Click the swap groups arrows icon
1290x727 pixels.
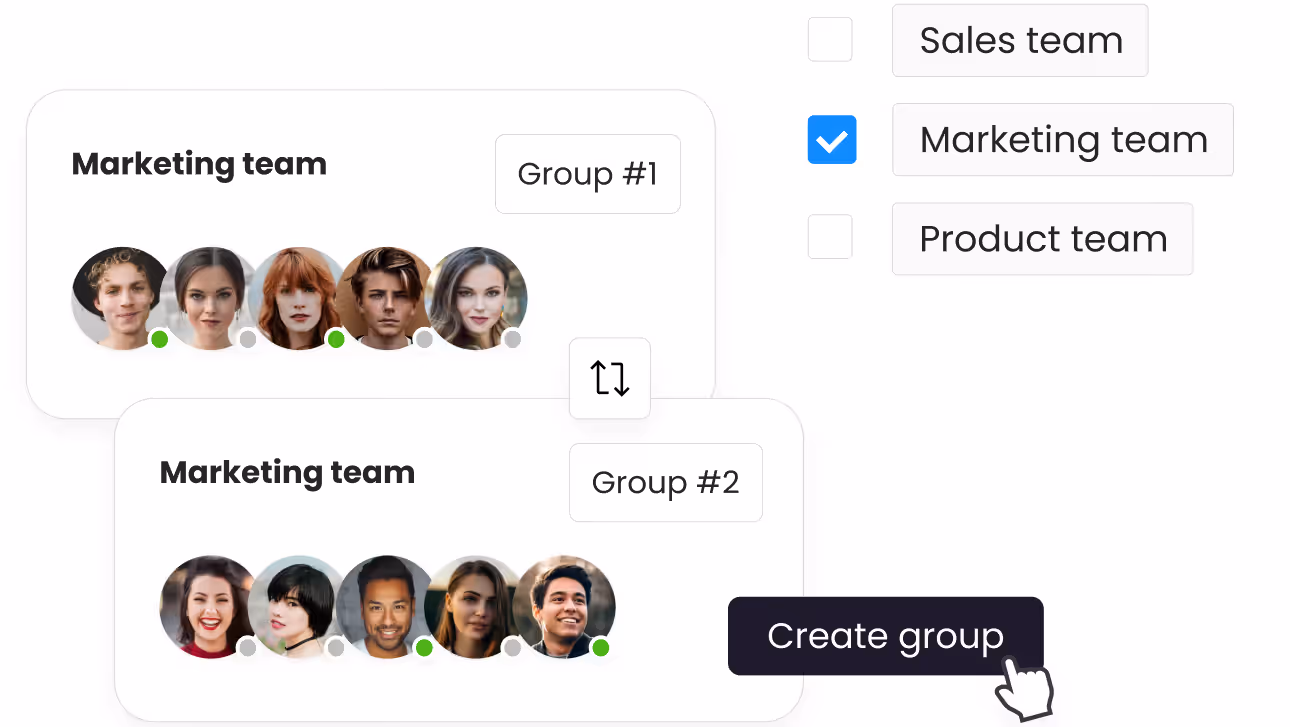coord(610,378)
